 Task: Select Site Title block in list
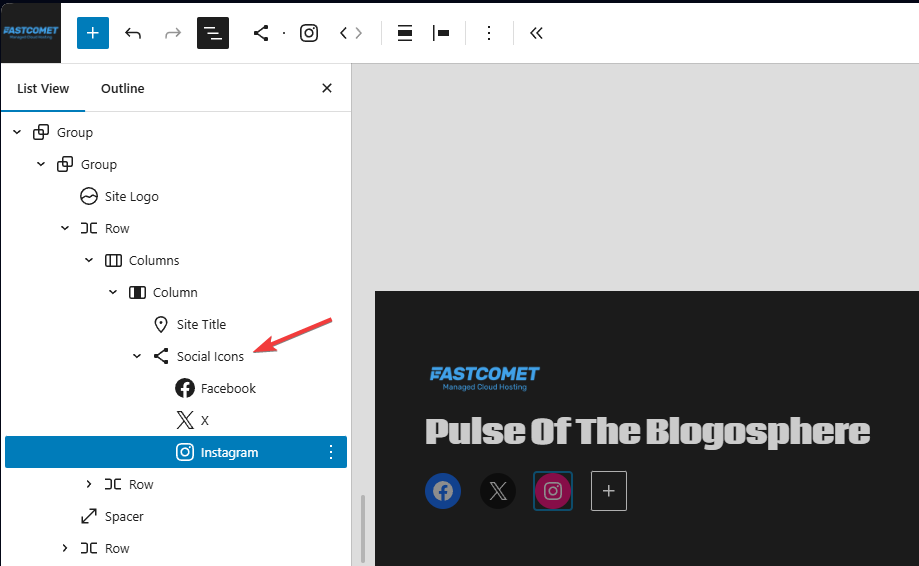pos(201,324)
